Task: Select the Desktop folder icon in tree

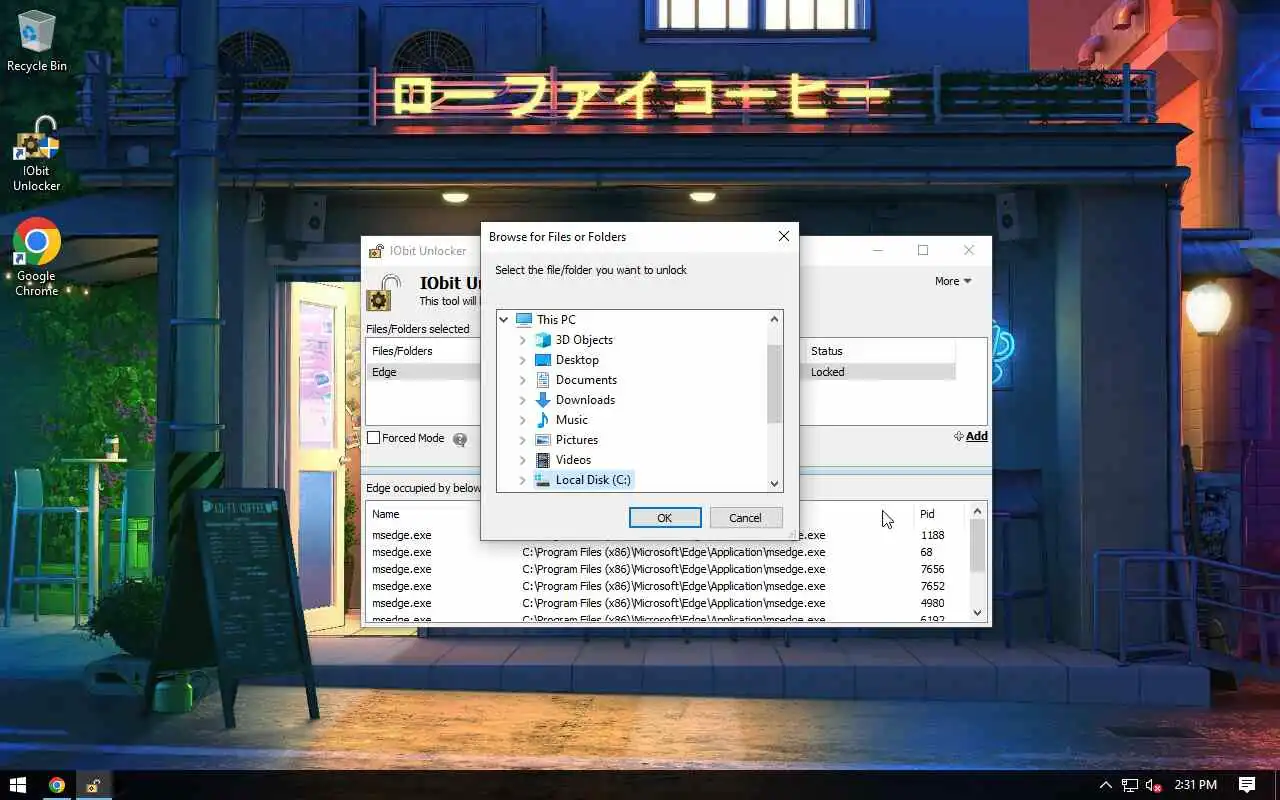Action: (542, 360)
